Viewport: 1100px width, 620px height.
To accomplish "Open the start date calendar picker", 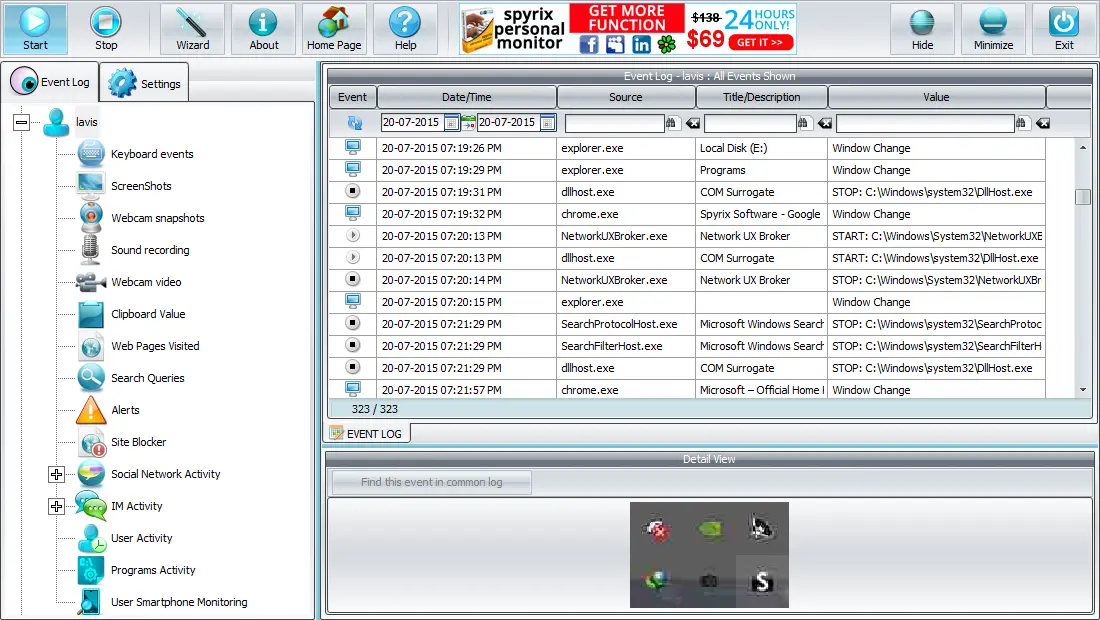I will pyautogui.click(x=452, y=123).
